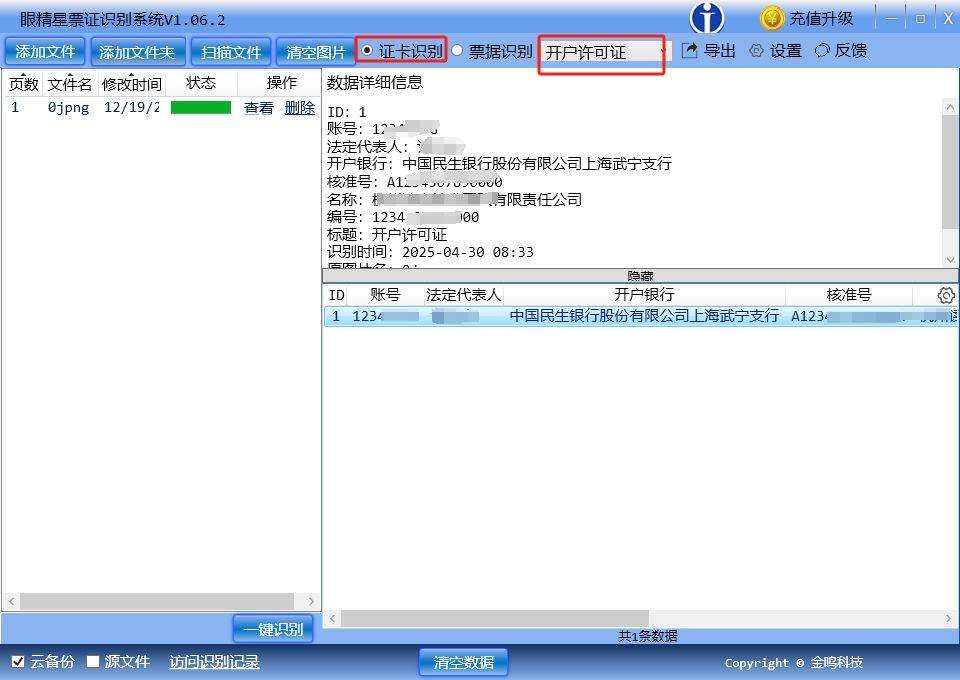Click 核准号 column header
Screen dimensions: 960x680
point(849,295)
